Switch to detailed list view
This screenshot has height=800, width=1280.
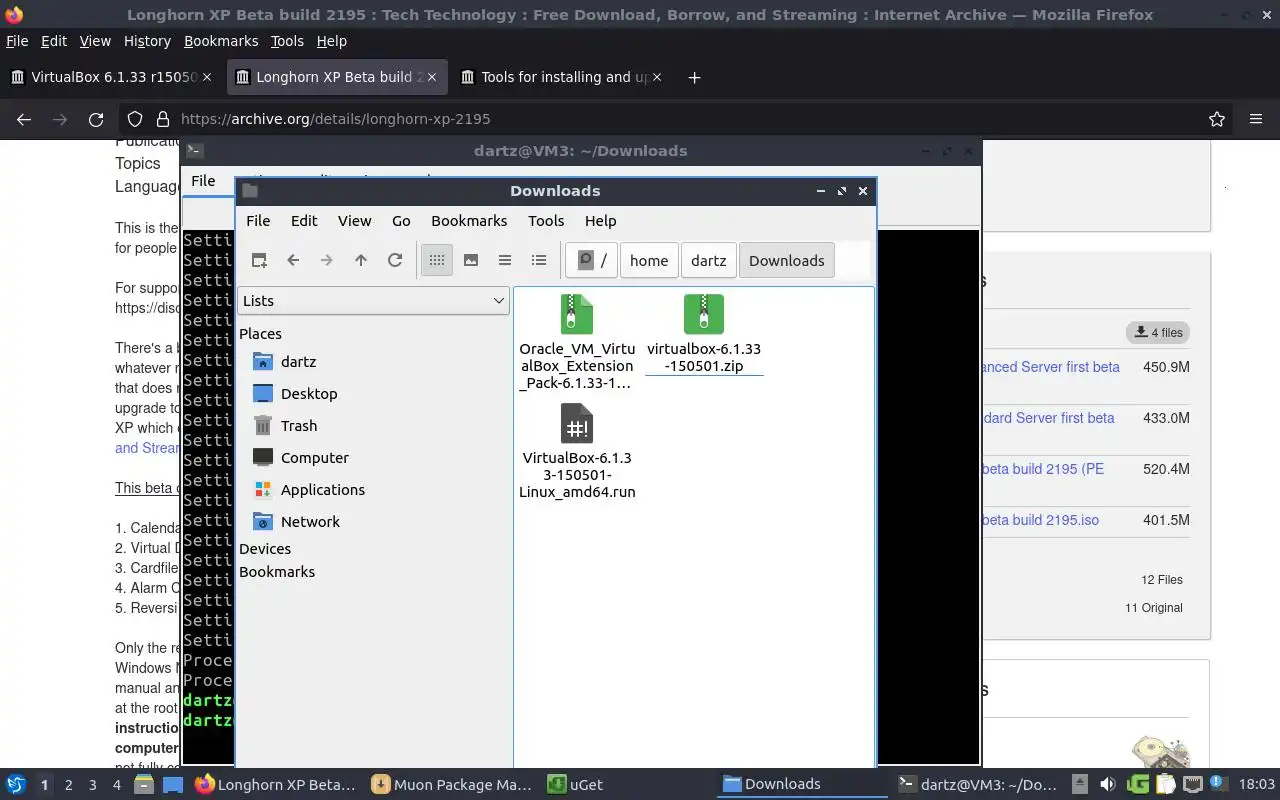pos(539,260)
